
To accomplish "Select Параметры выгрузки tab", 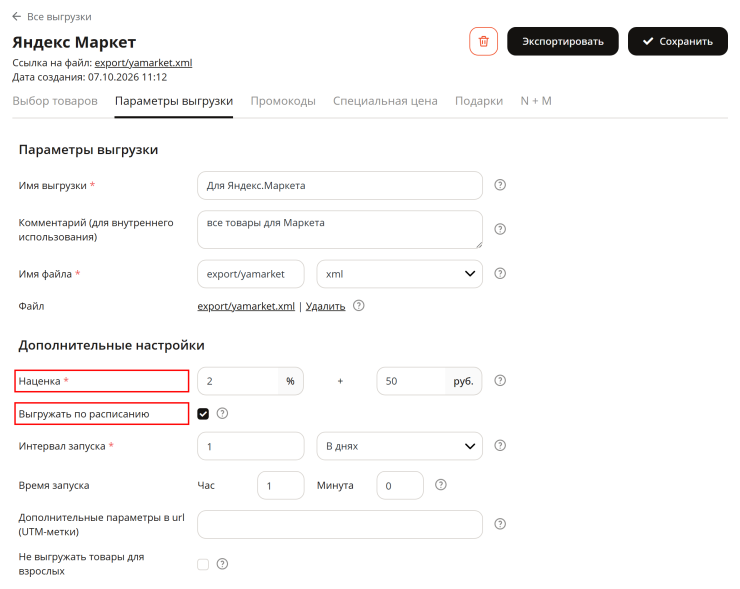I will tap(174, 101).
